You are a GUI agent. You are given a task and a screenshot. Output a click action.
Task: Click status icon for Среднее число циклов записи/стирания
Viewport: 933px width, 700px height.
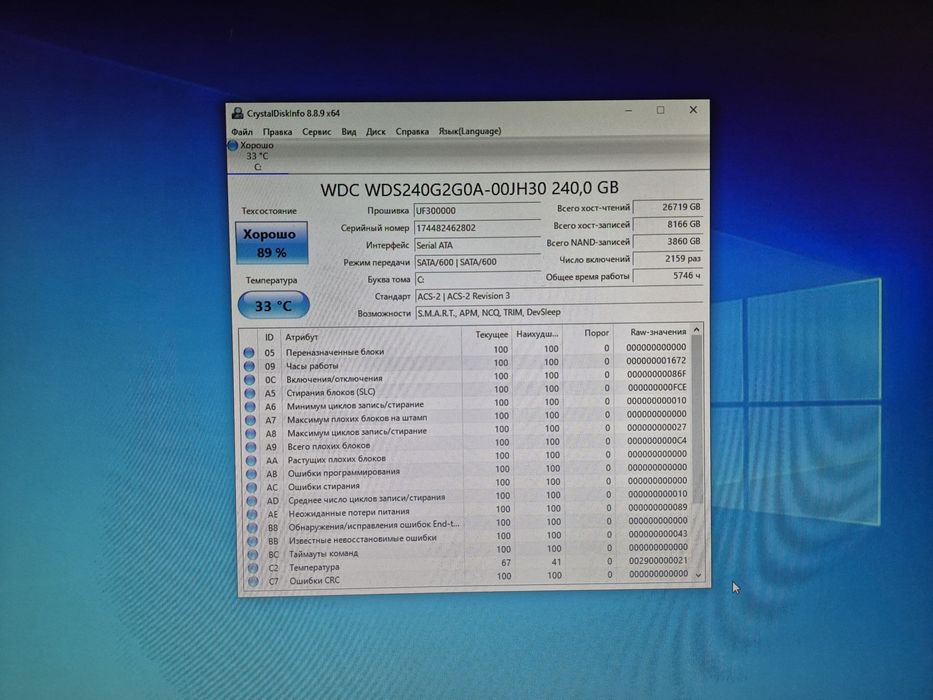252,501
